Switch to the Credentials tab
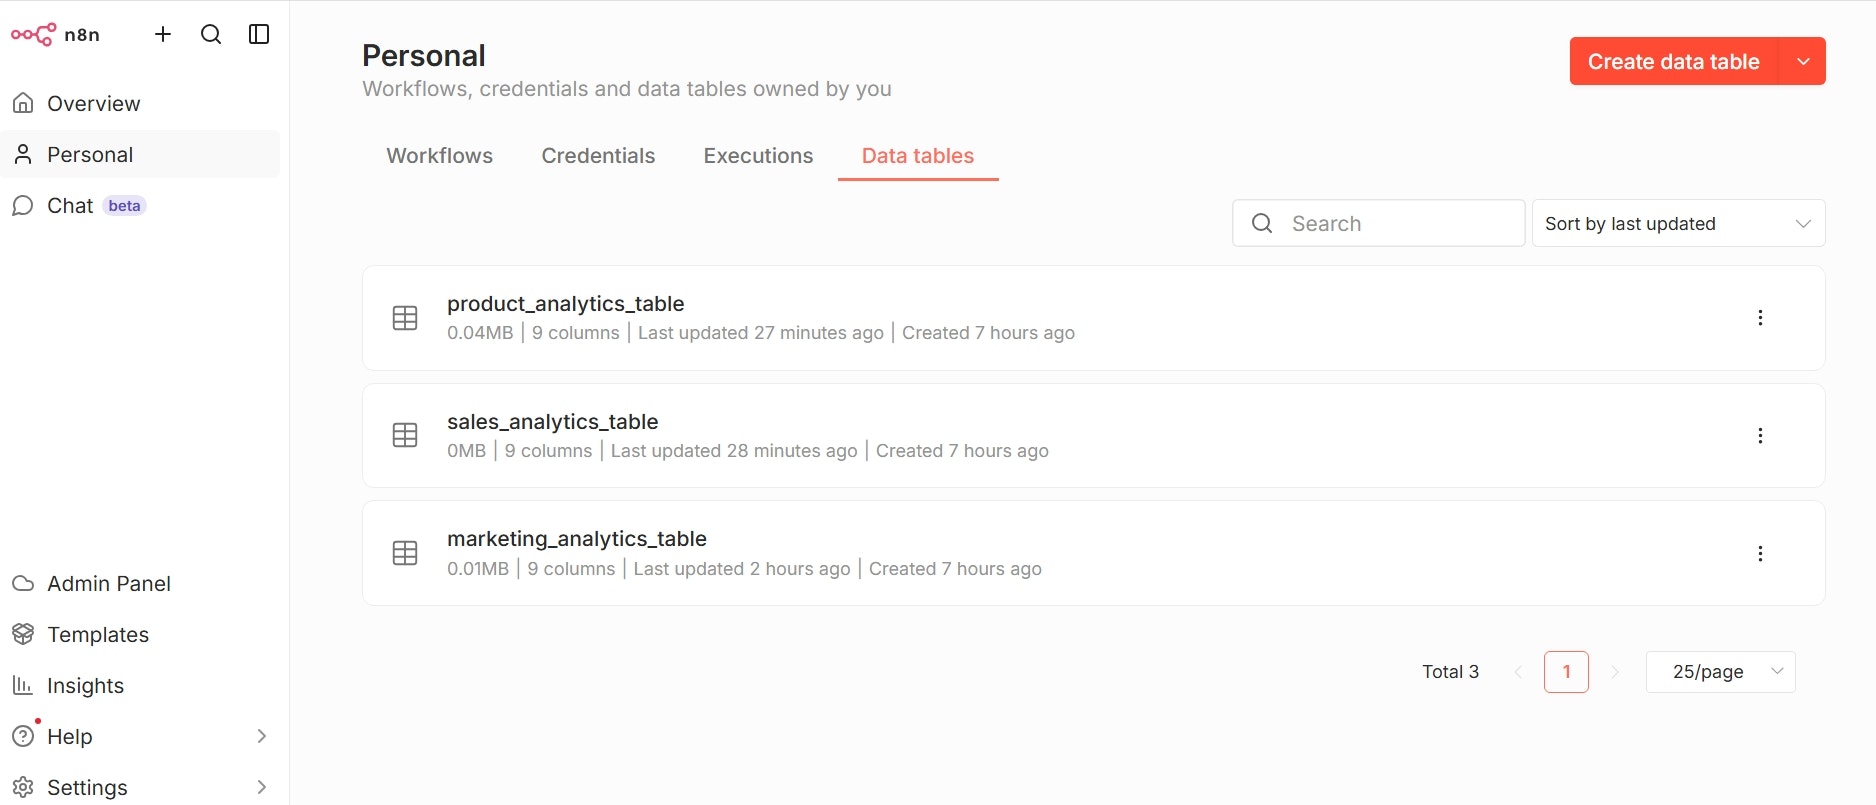This screenshot has height=805, width=1876. tap(598, 156)
